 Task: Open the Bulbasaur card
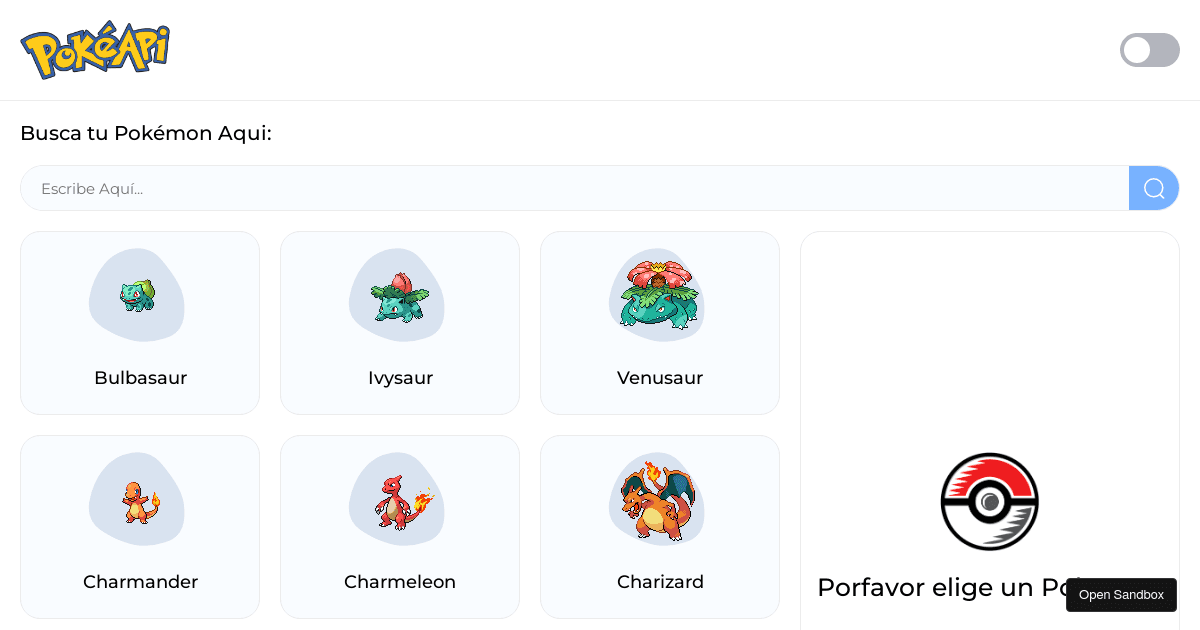[x=140, y=322]
